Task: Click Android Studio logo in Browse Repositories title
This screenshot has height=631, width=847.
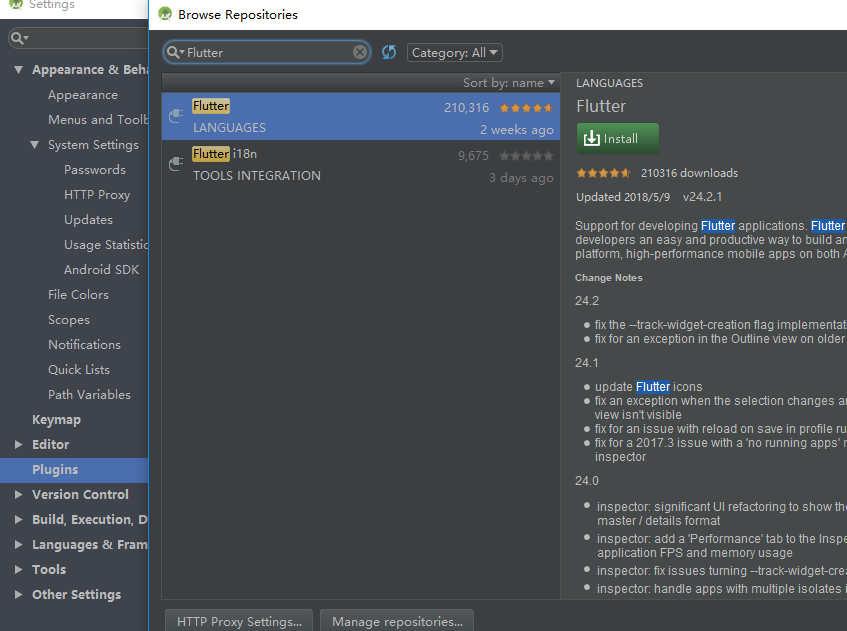Action: (x=165, y=15)
